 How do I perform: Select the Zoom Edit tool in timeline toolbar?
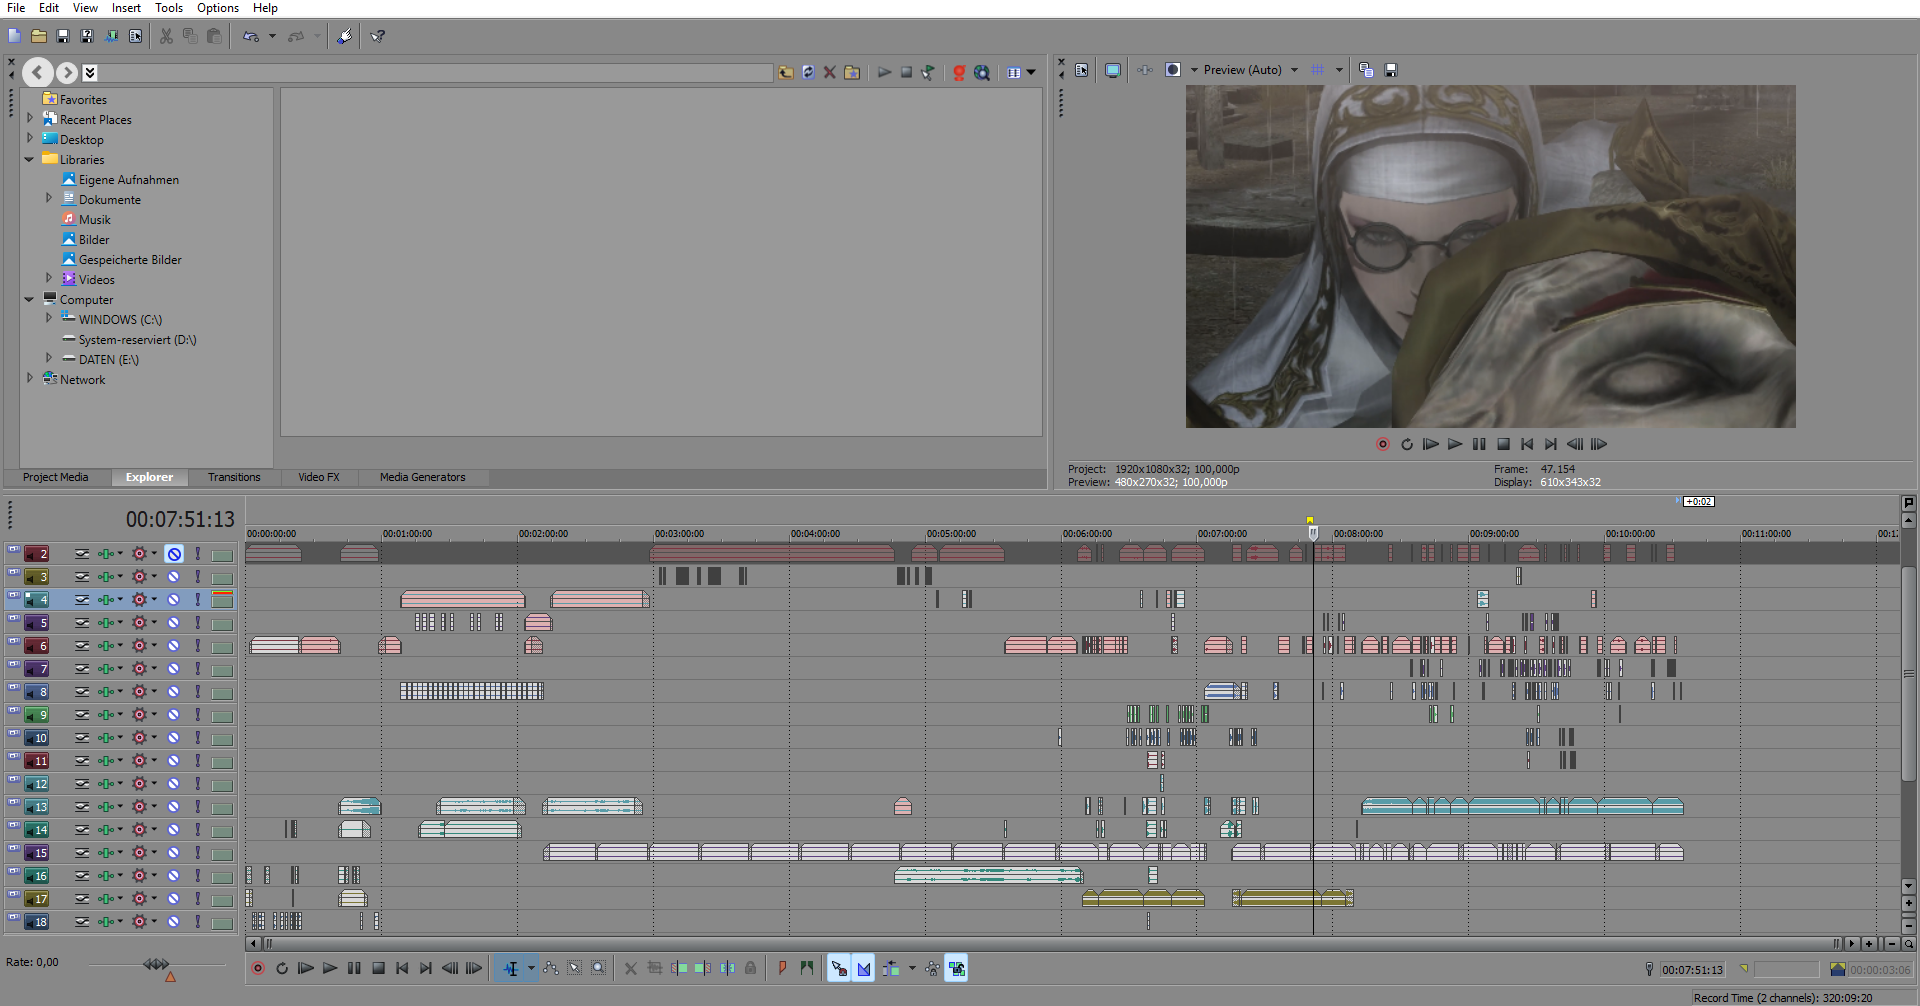pyautogui.click(x=598, y=968)
